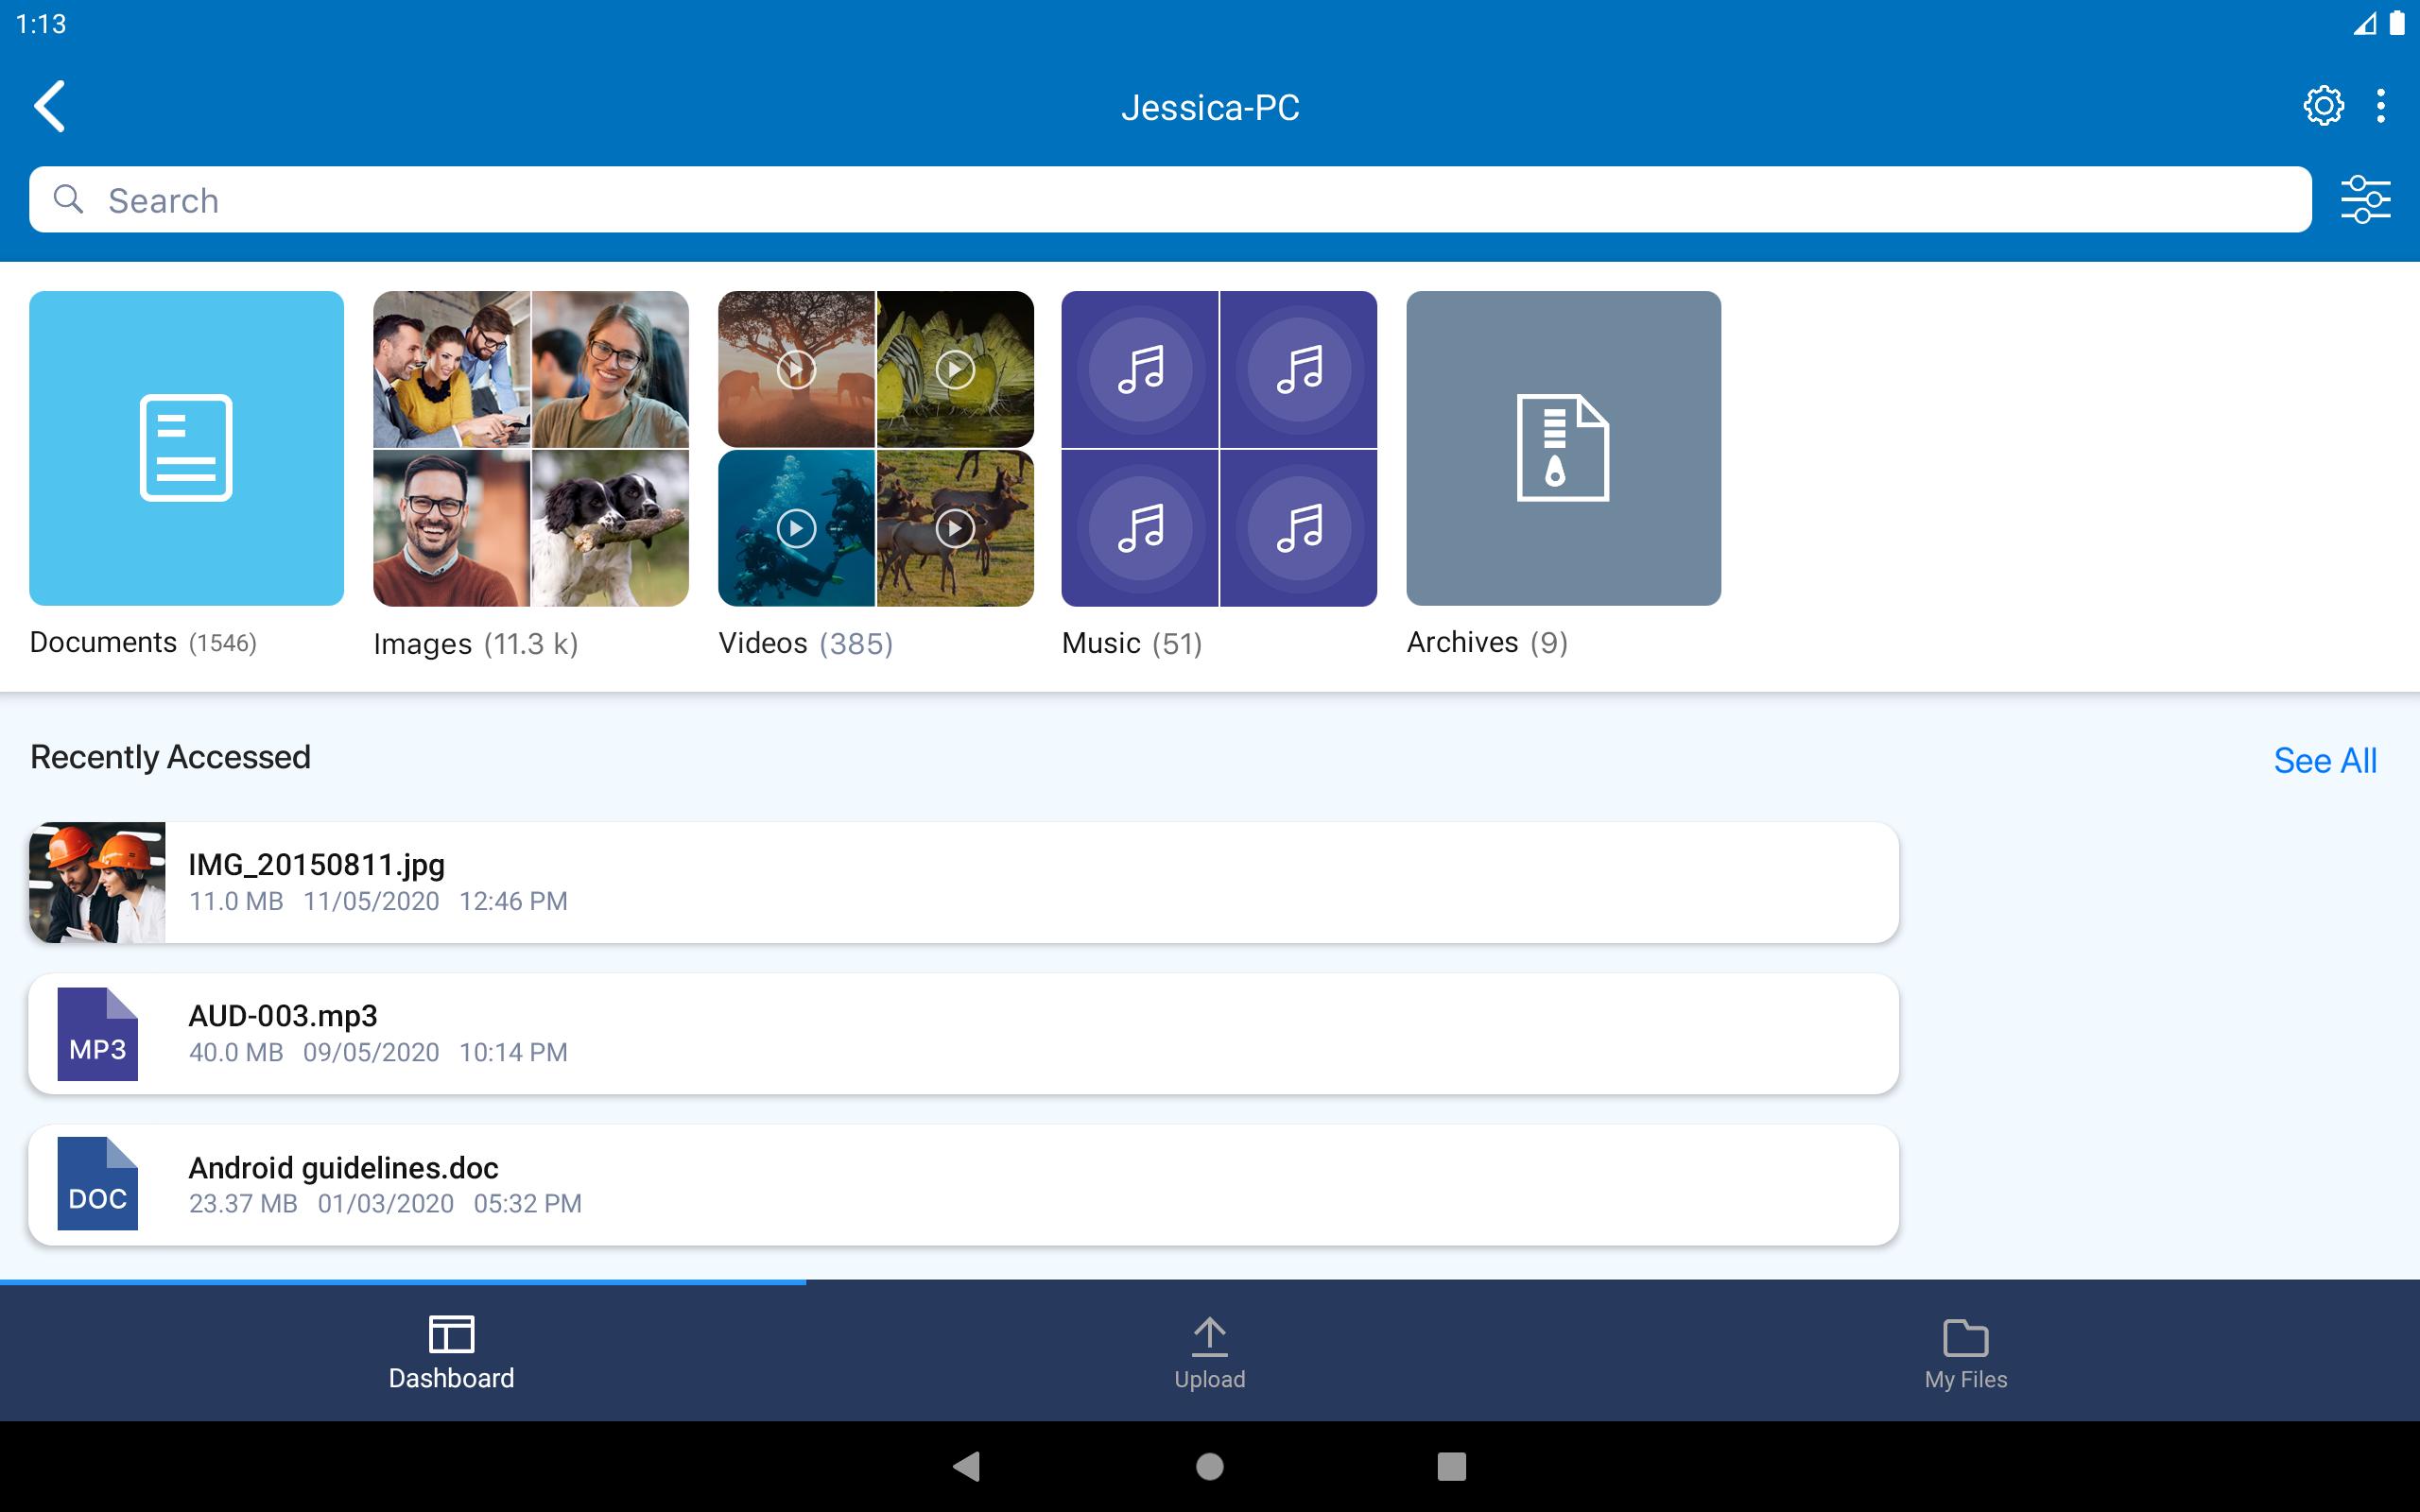The height and width of the screenshot is (1512, 2420).
Task: Play the yellow butterflies video
Action: point(955,369)
